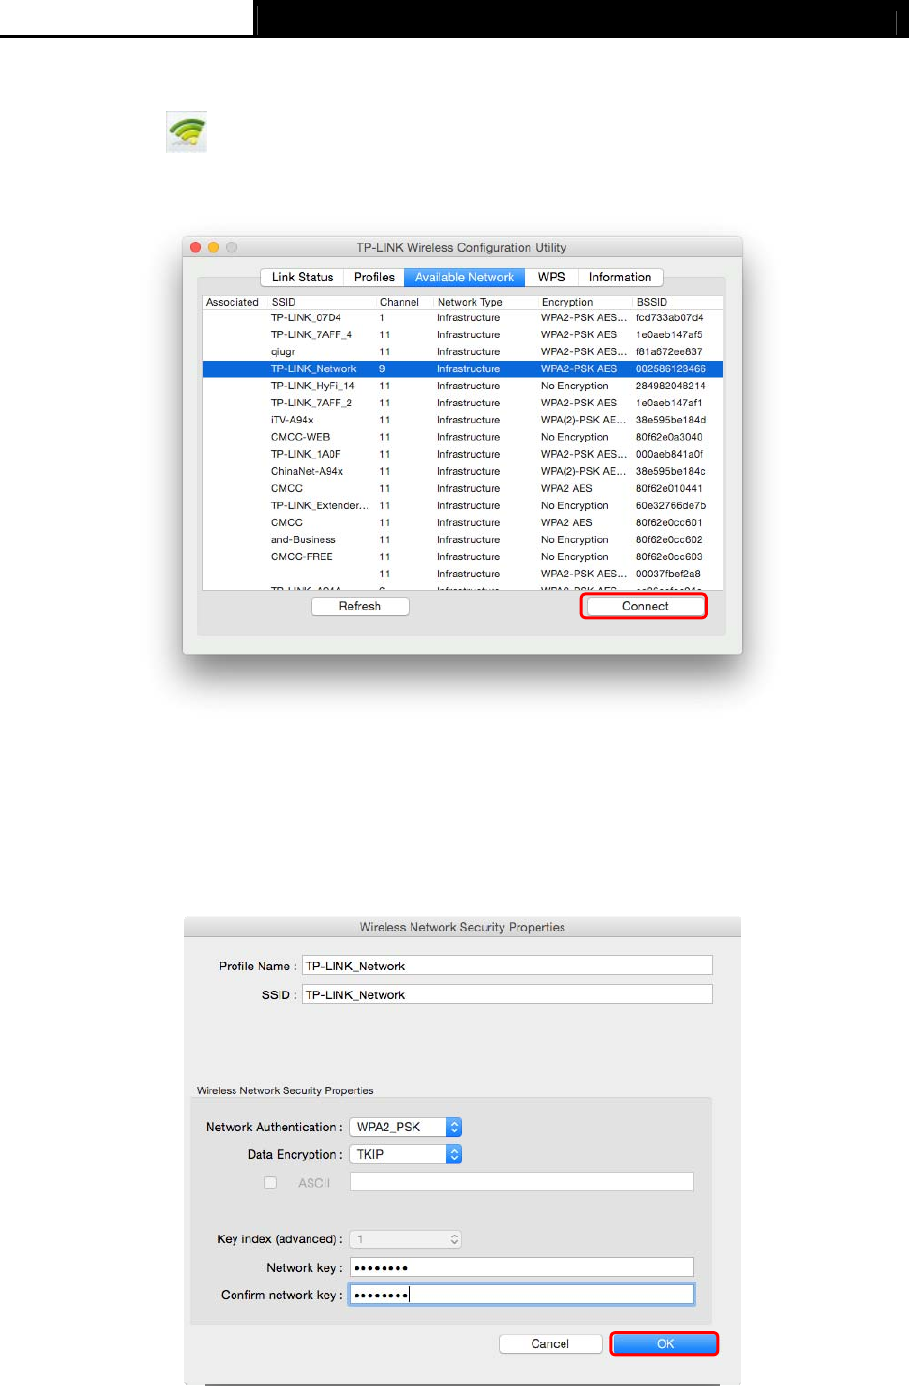The height and width of the screenshot is (1386, 909).
Task: Click BSSID value fcd733ab07d4
Action: point(670,318)
